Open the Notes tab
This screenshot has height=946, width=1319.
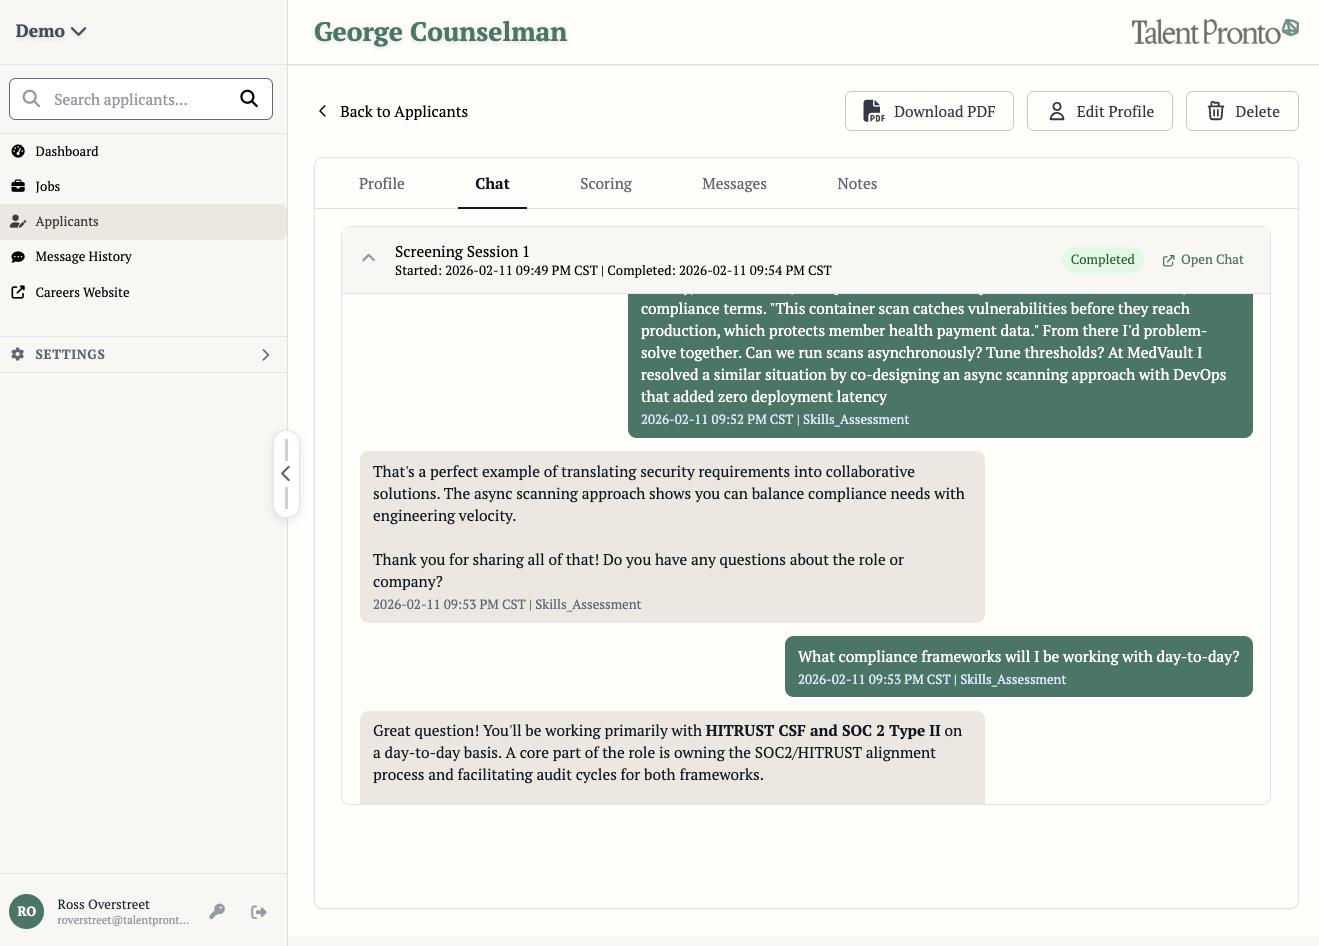click(857, 184)
